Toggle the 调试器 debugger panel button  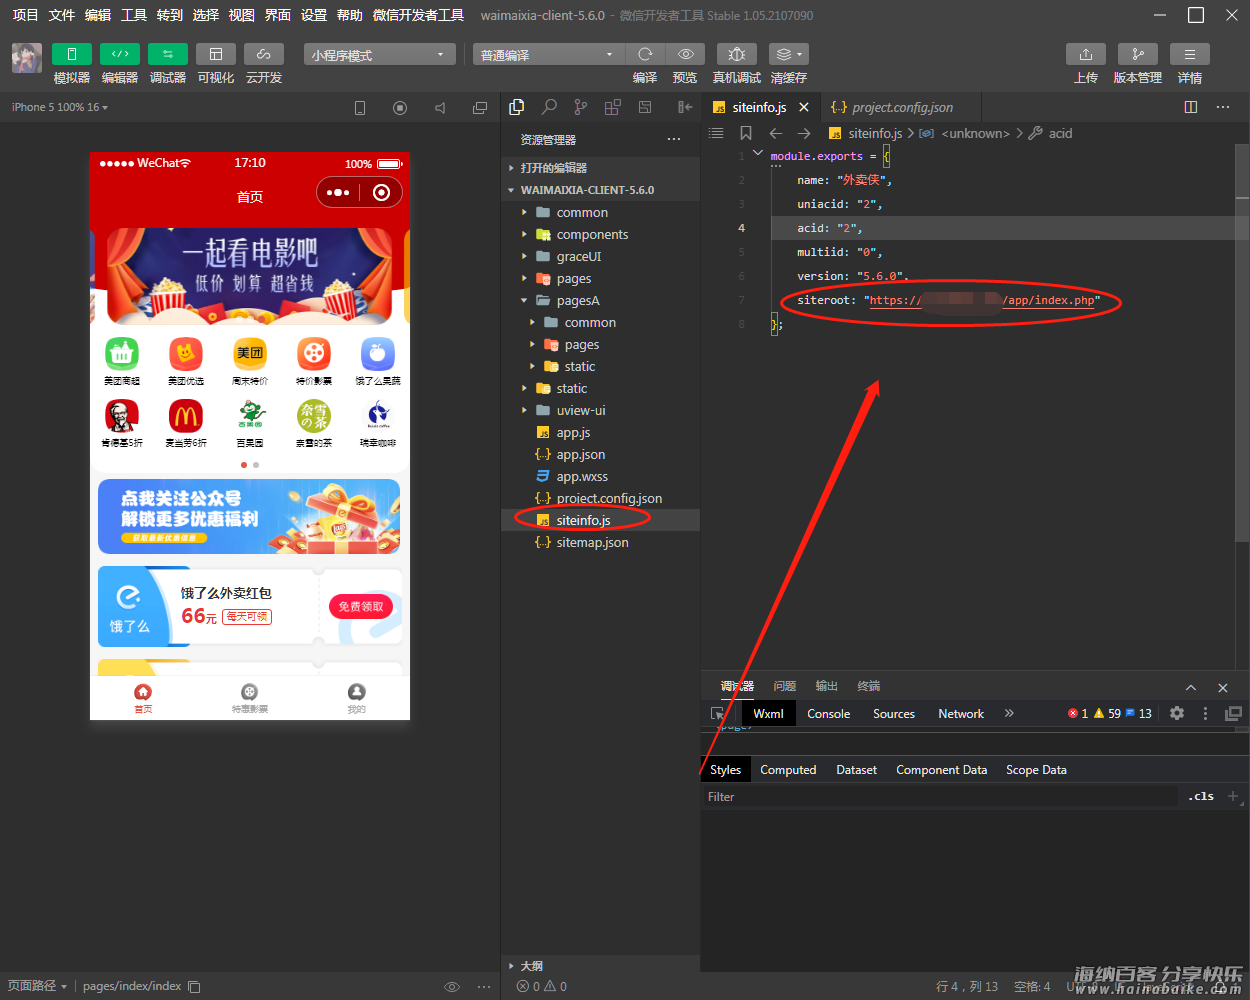coord(168,54)
